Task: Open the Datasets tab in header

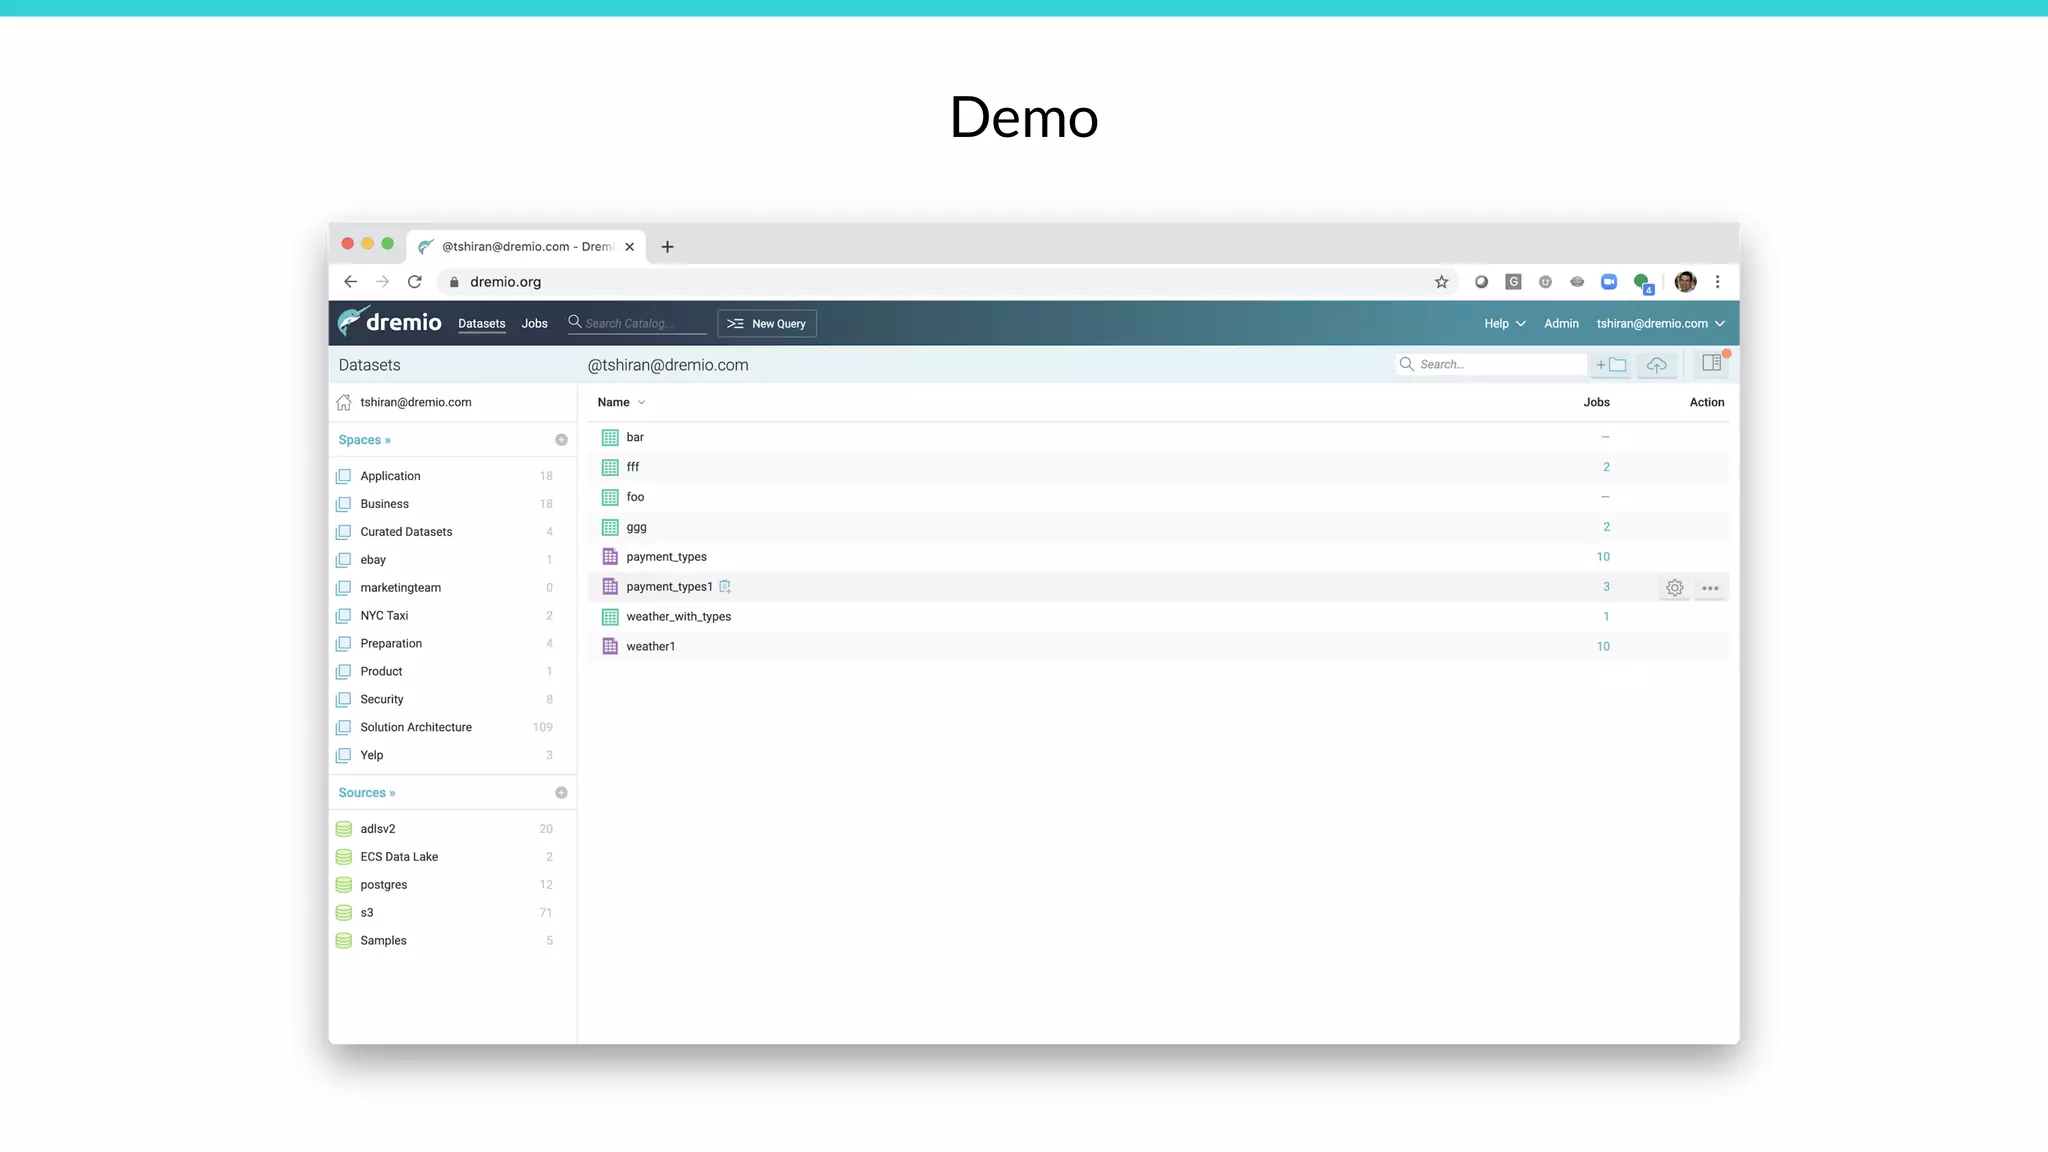Action: (x=481, y=323)
